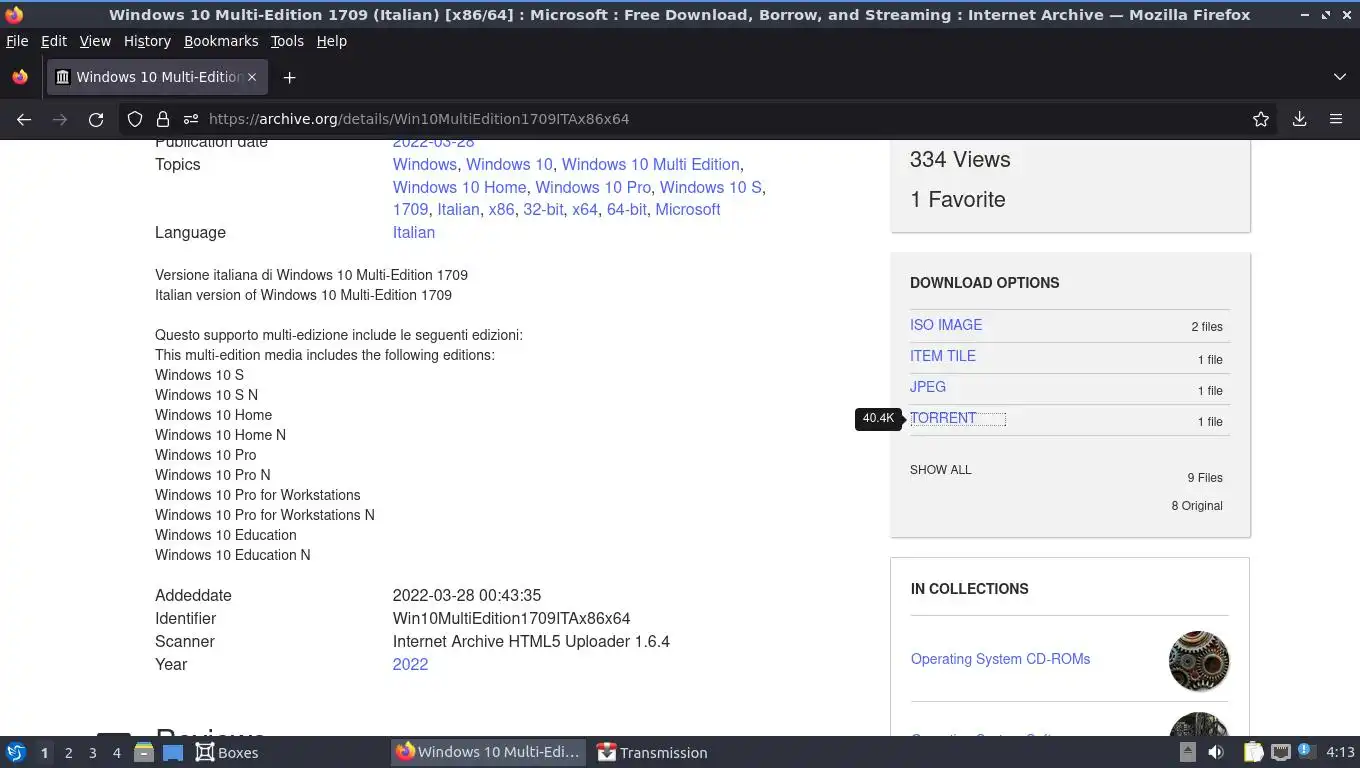Close the Windows 10 Multi-Edition tab
The height and width of the screenshot is (768, 1360).
point(252,77)
